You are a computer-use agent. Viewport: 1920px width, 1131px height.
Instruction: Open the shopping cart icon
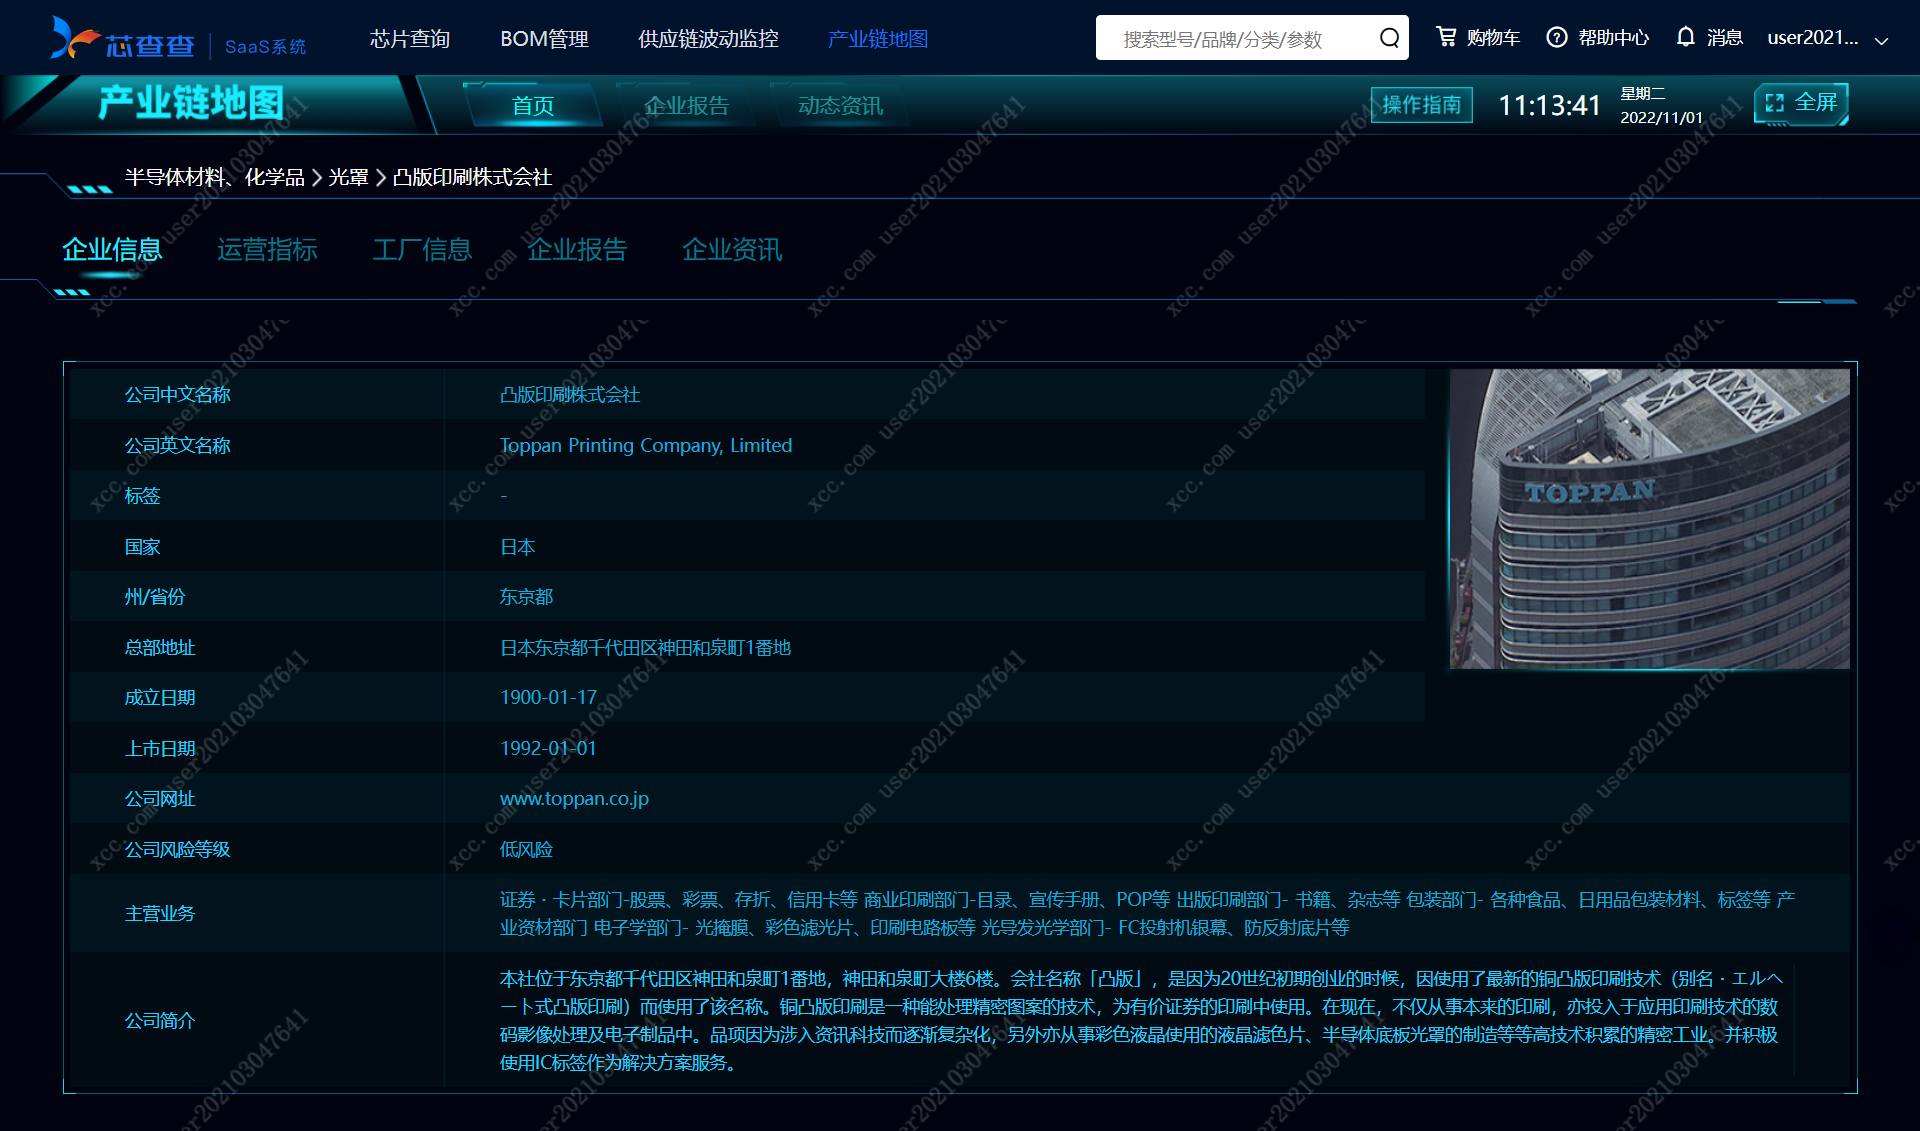1446,37
